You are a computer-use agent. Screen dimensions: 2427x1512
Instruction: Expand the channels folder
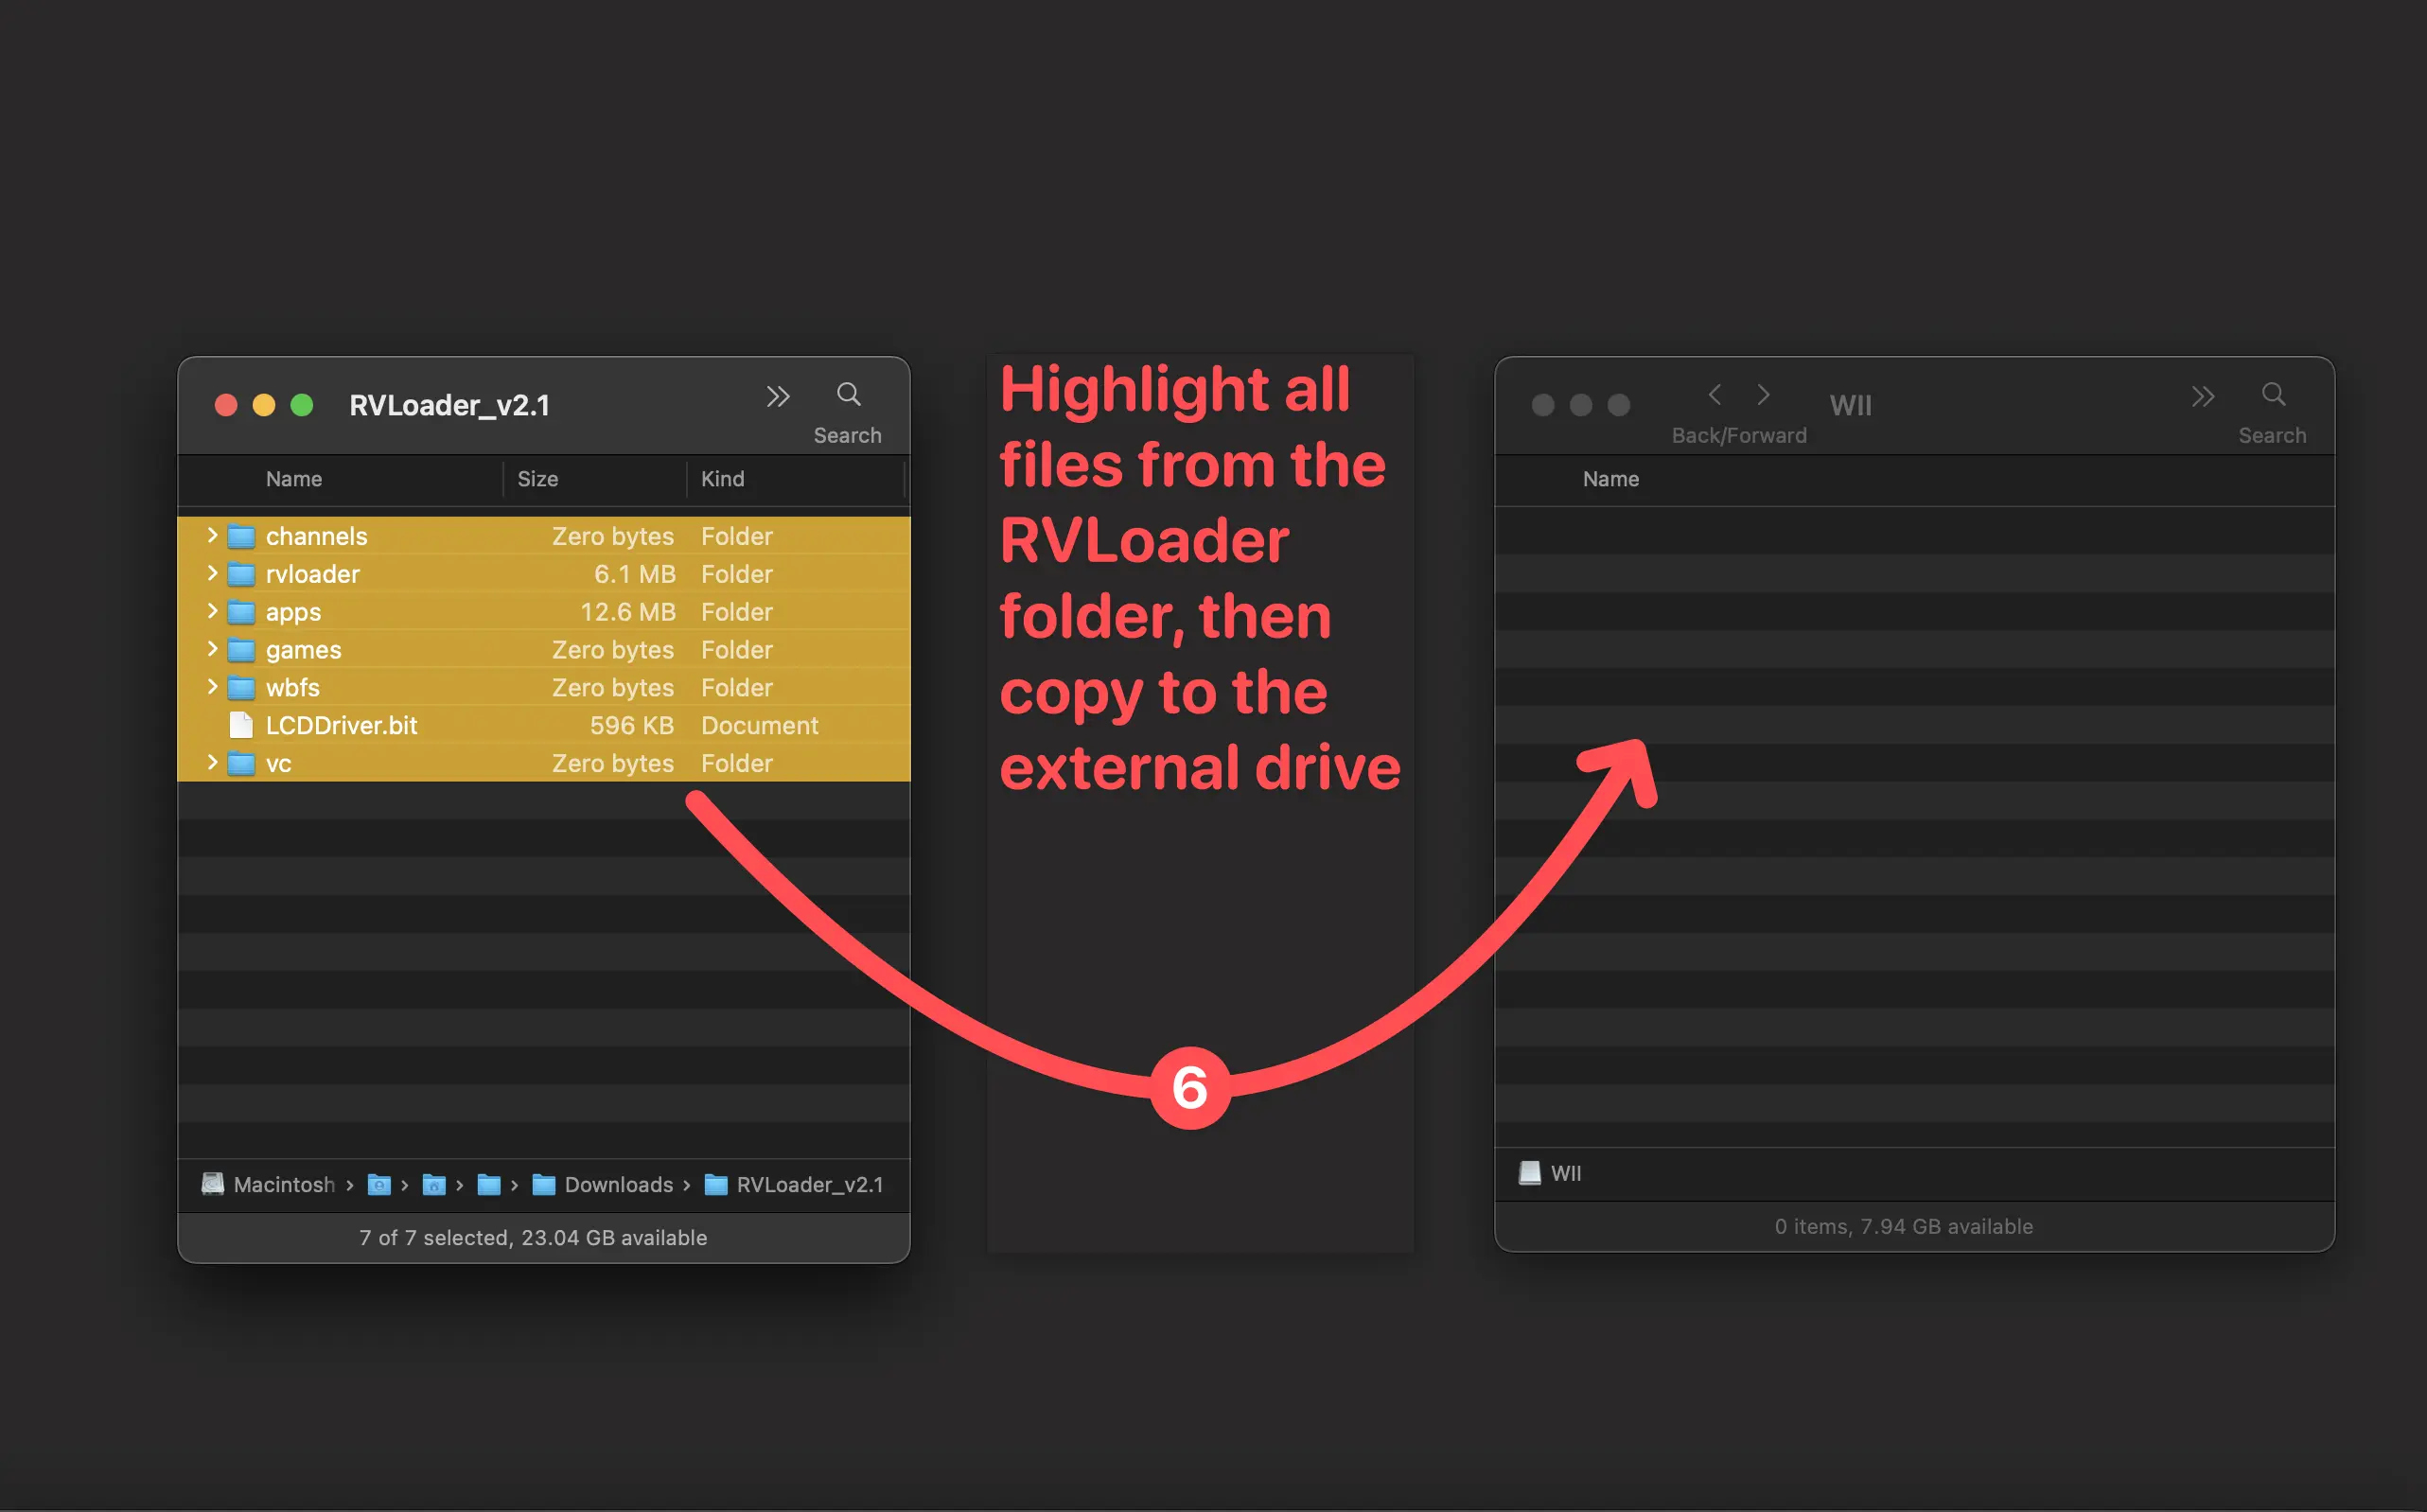coord(212,535)
